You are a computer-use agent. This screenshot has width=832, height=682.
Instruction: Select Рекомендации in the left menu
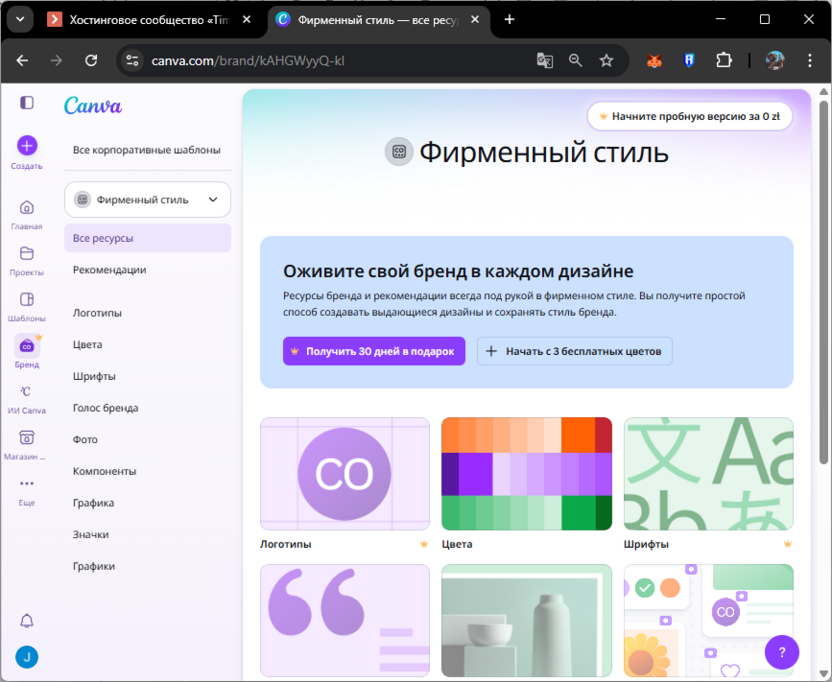(109, 269)
